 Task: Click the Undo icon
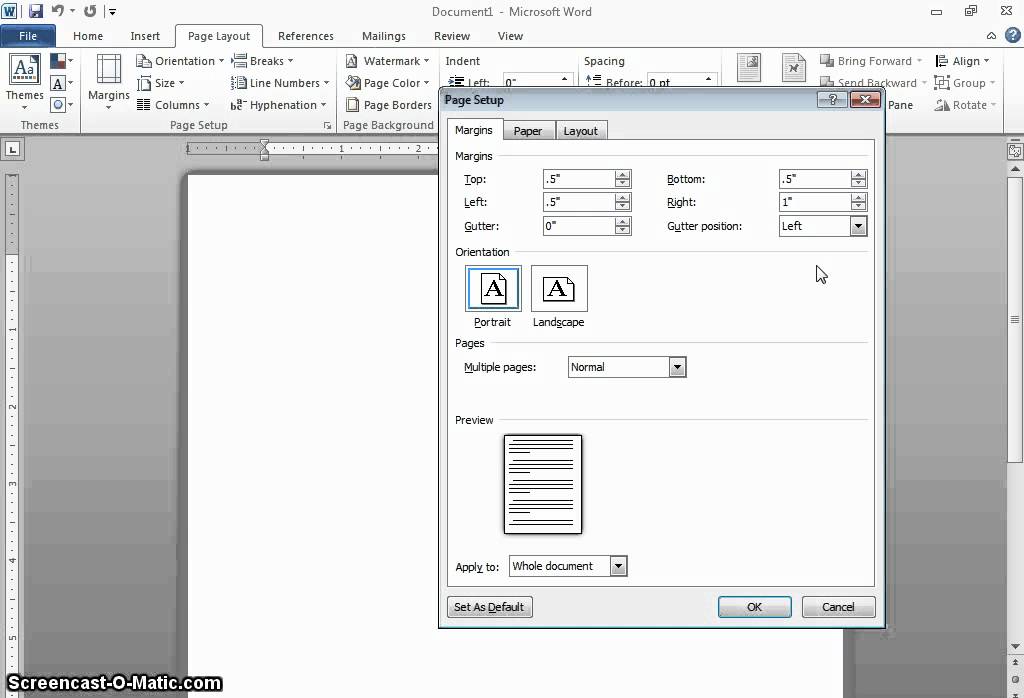(57, 11)
